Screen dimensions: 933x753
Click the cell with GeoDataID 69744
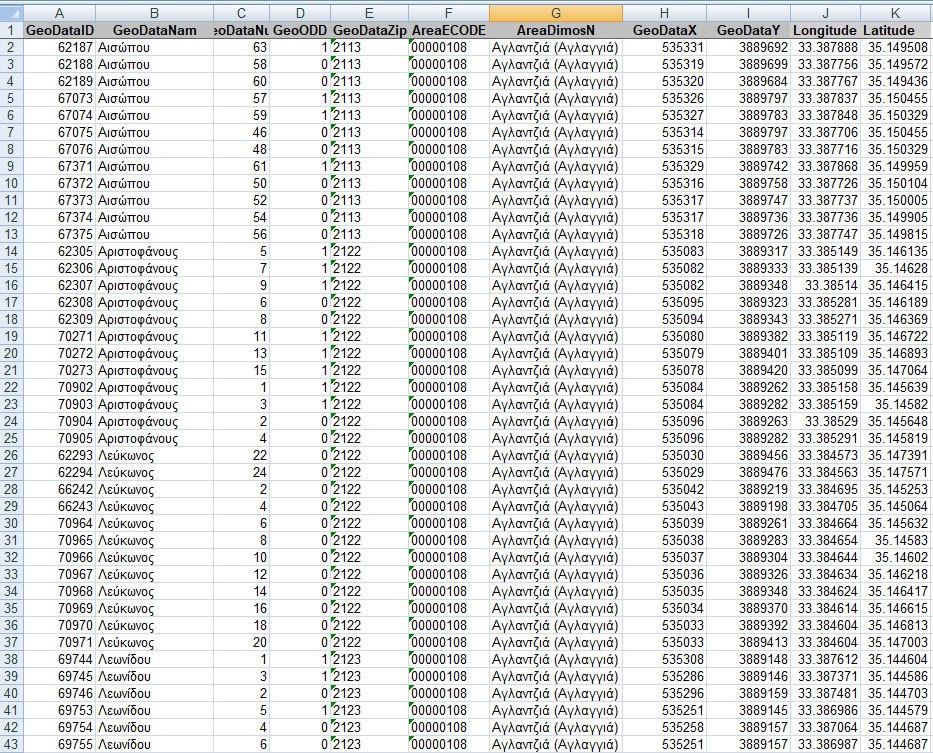58,659
